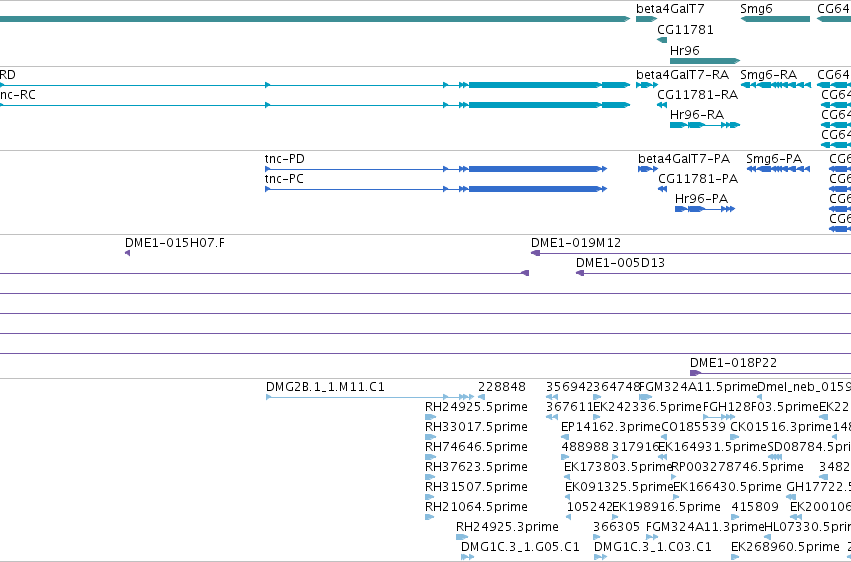Click the RH24925.5prime EST label
The width and height of the screenshot is (851, 562).
coord(476,407)
